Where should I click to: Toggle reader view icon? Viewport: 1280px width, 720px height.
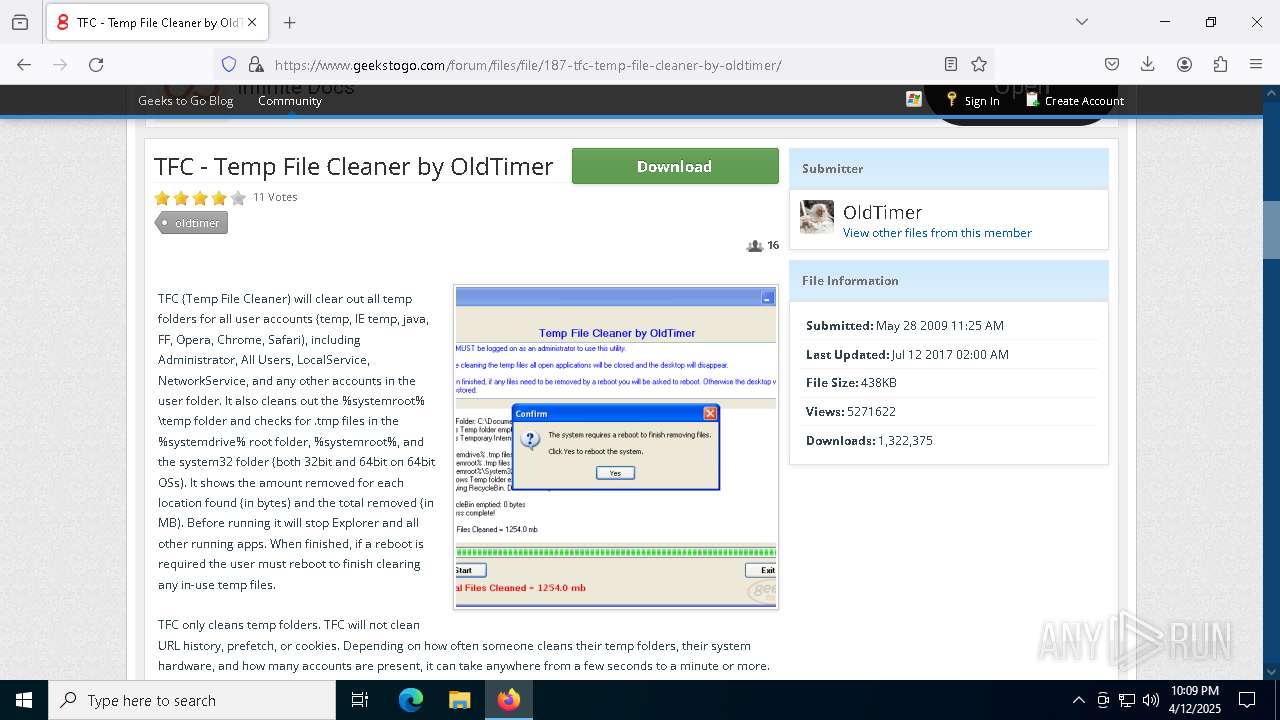click(951, 64)
